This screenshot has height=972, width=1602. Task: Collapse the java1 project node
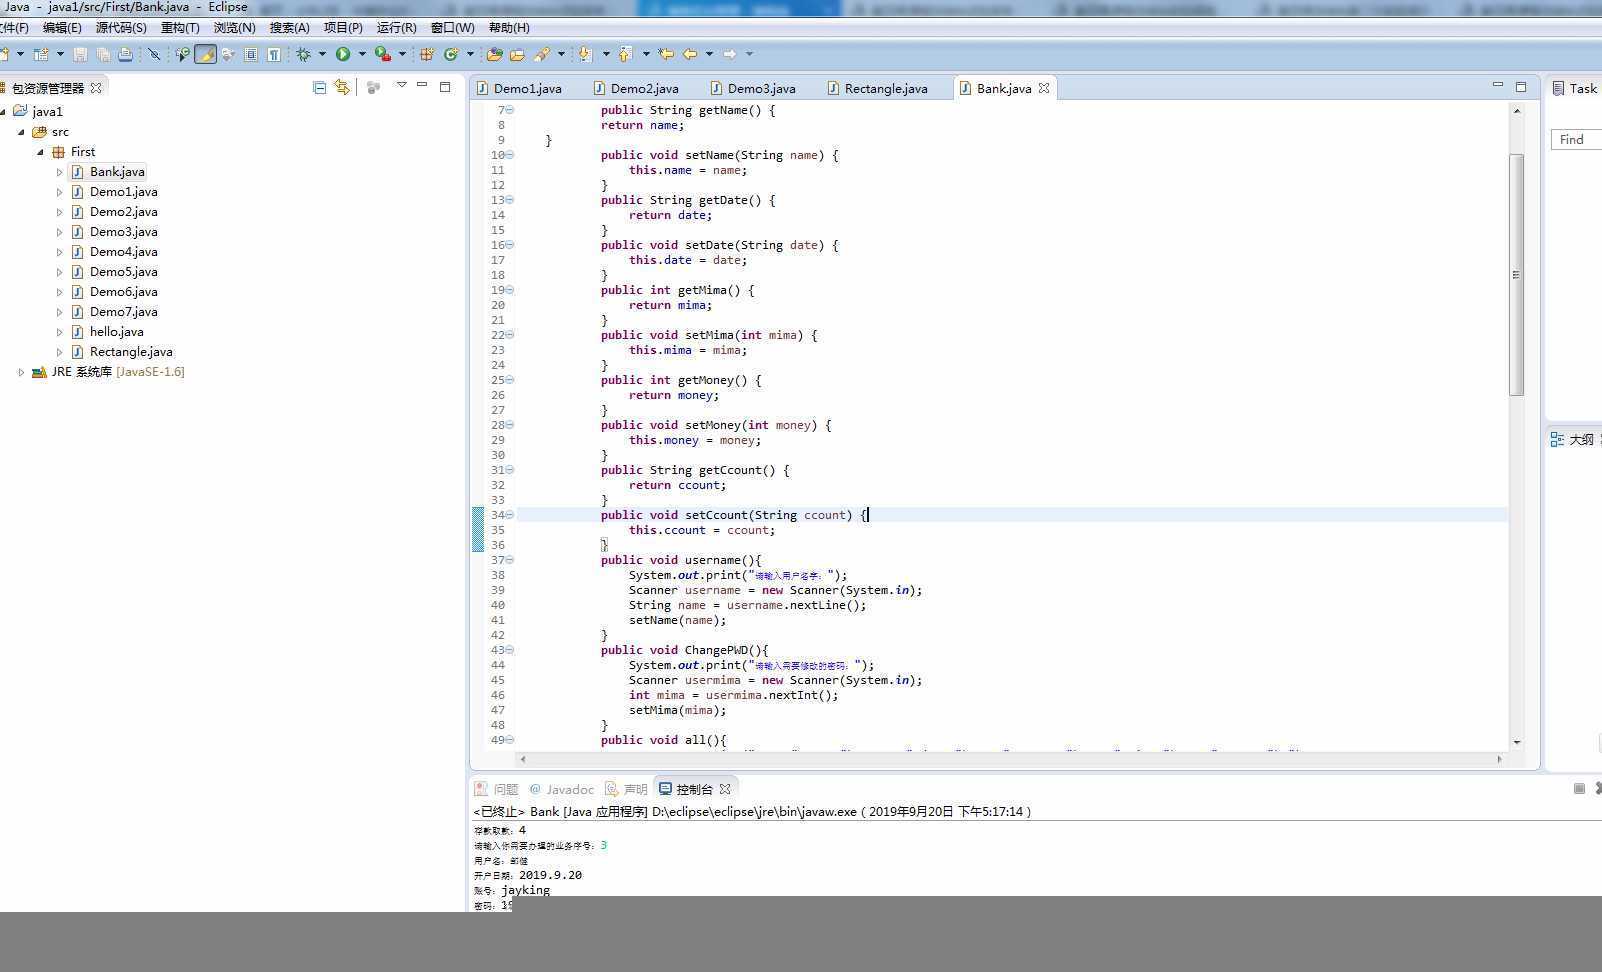4,111
